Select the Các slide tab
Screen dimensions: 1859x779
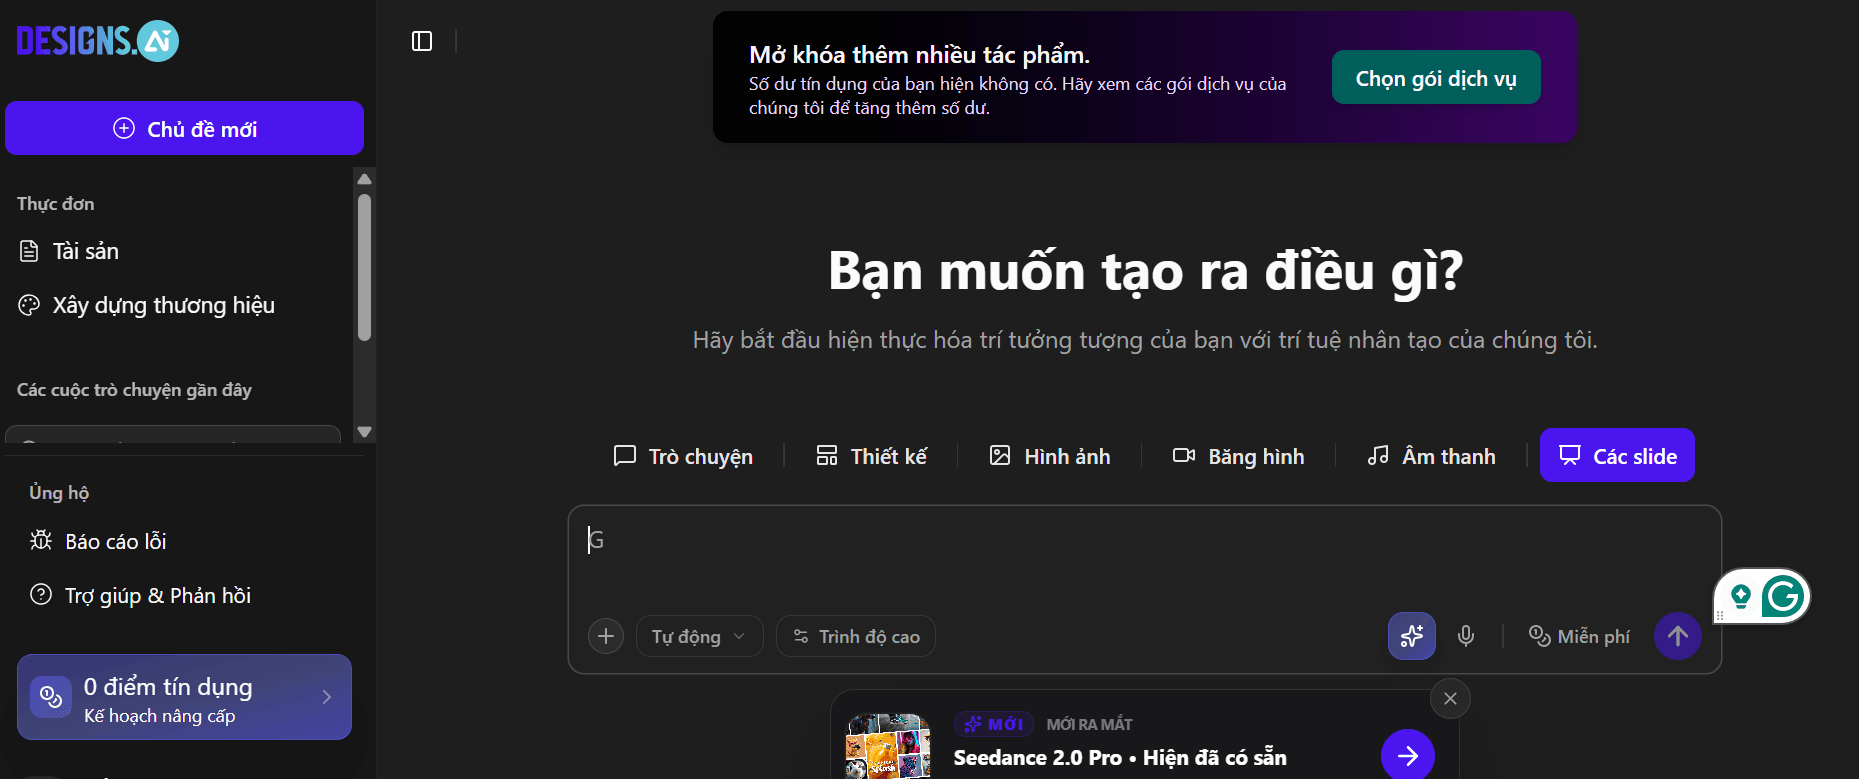[1617, 455]
